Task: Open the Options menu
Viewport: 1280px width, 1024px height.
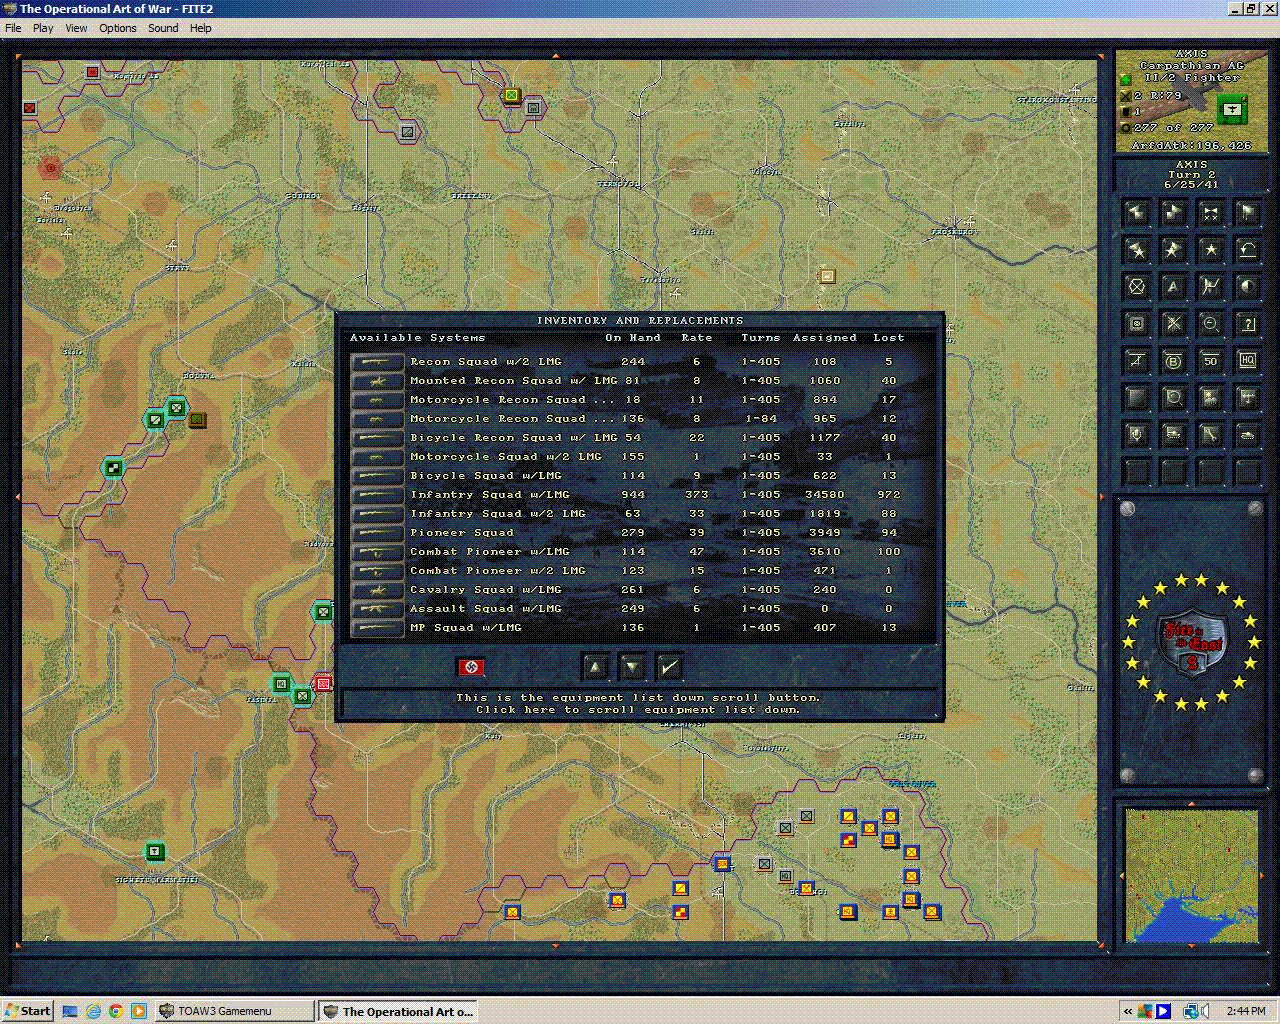Action: [117, 28]
